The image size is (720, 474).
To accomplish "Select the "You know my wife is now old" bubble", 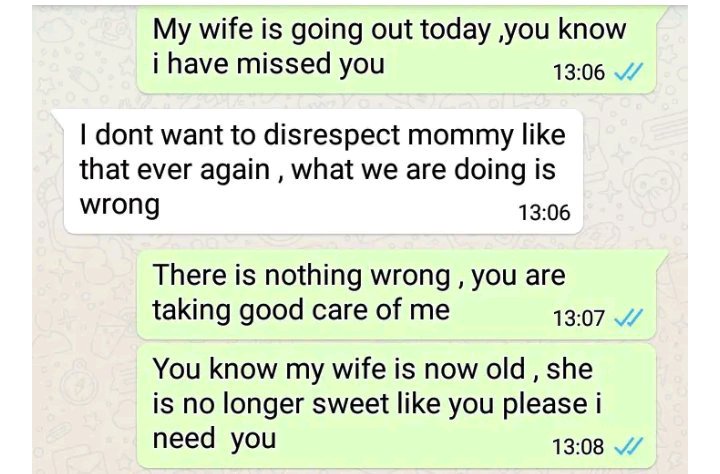I will tap(395, 406).
